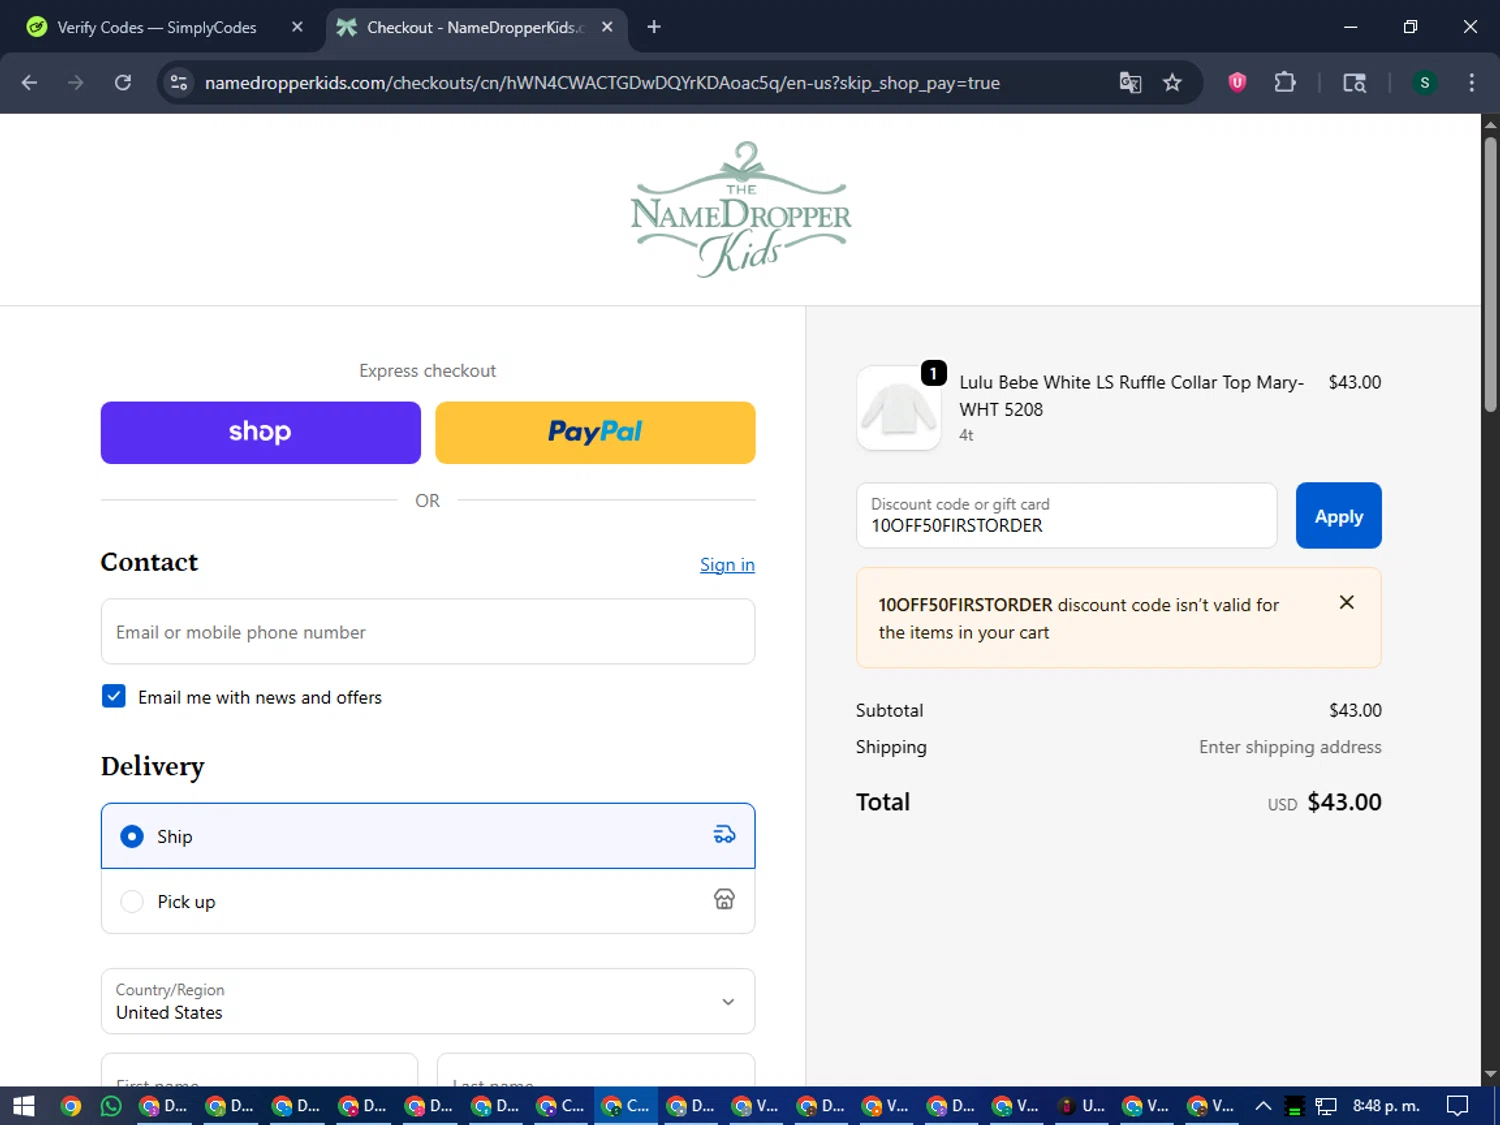1500x1125 pixels.
Task: Click the Subtotal amount $43.00
Action: 1355,710
